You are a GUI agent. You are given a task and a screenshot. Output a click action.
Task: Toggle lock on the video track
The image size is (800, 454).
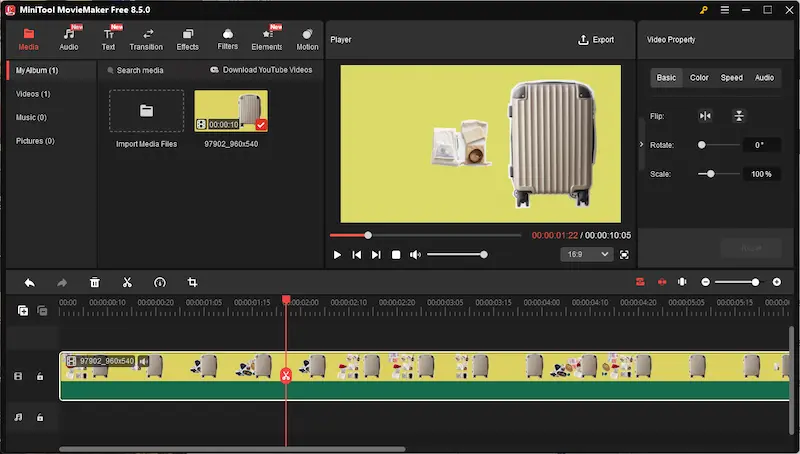point(40,376)
